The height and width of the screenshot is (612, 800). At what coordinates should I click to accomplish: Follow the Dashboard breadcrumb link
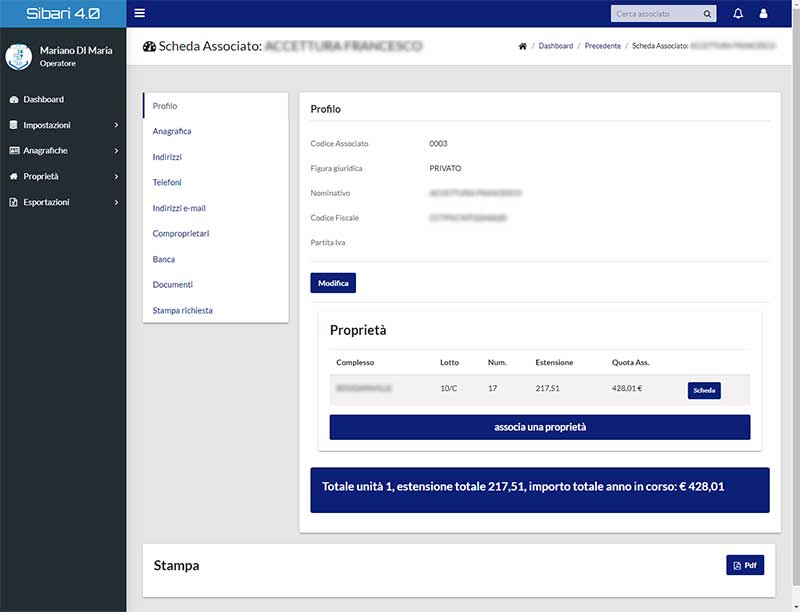[556, 46]
